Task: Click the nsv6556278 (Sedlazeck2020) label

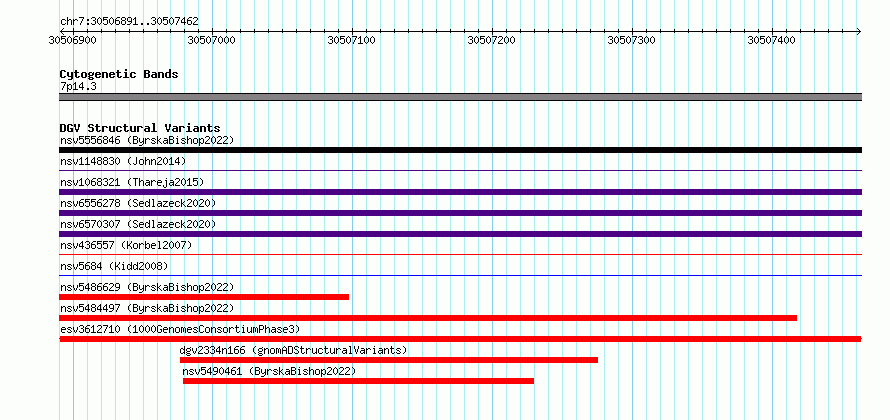Action: pos(138,203)
